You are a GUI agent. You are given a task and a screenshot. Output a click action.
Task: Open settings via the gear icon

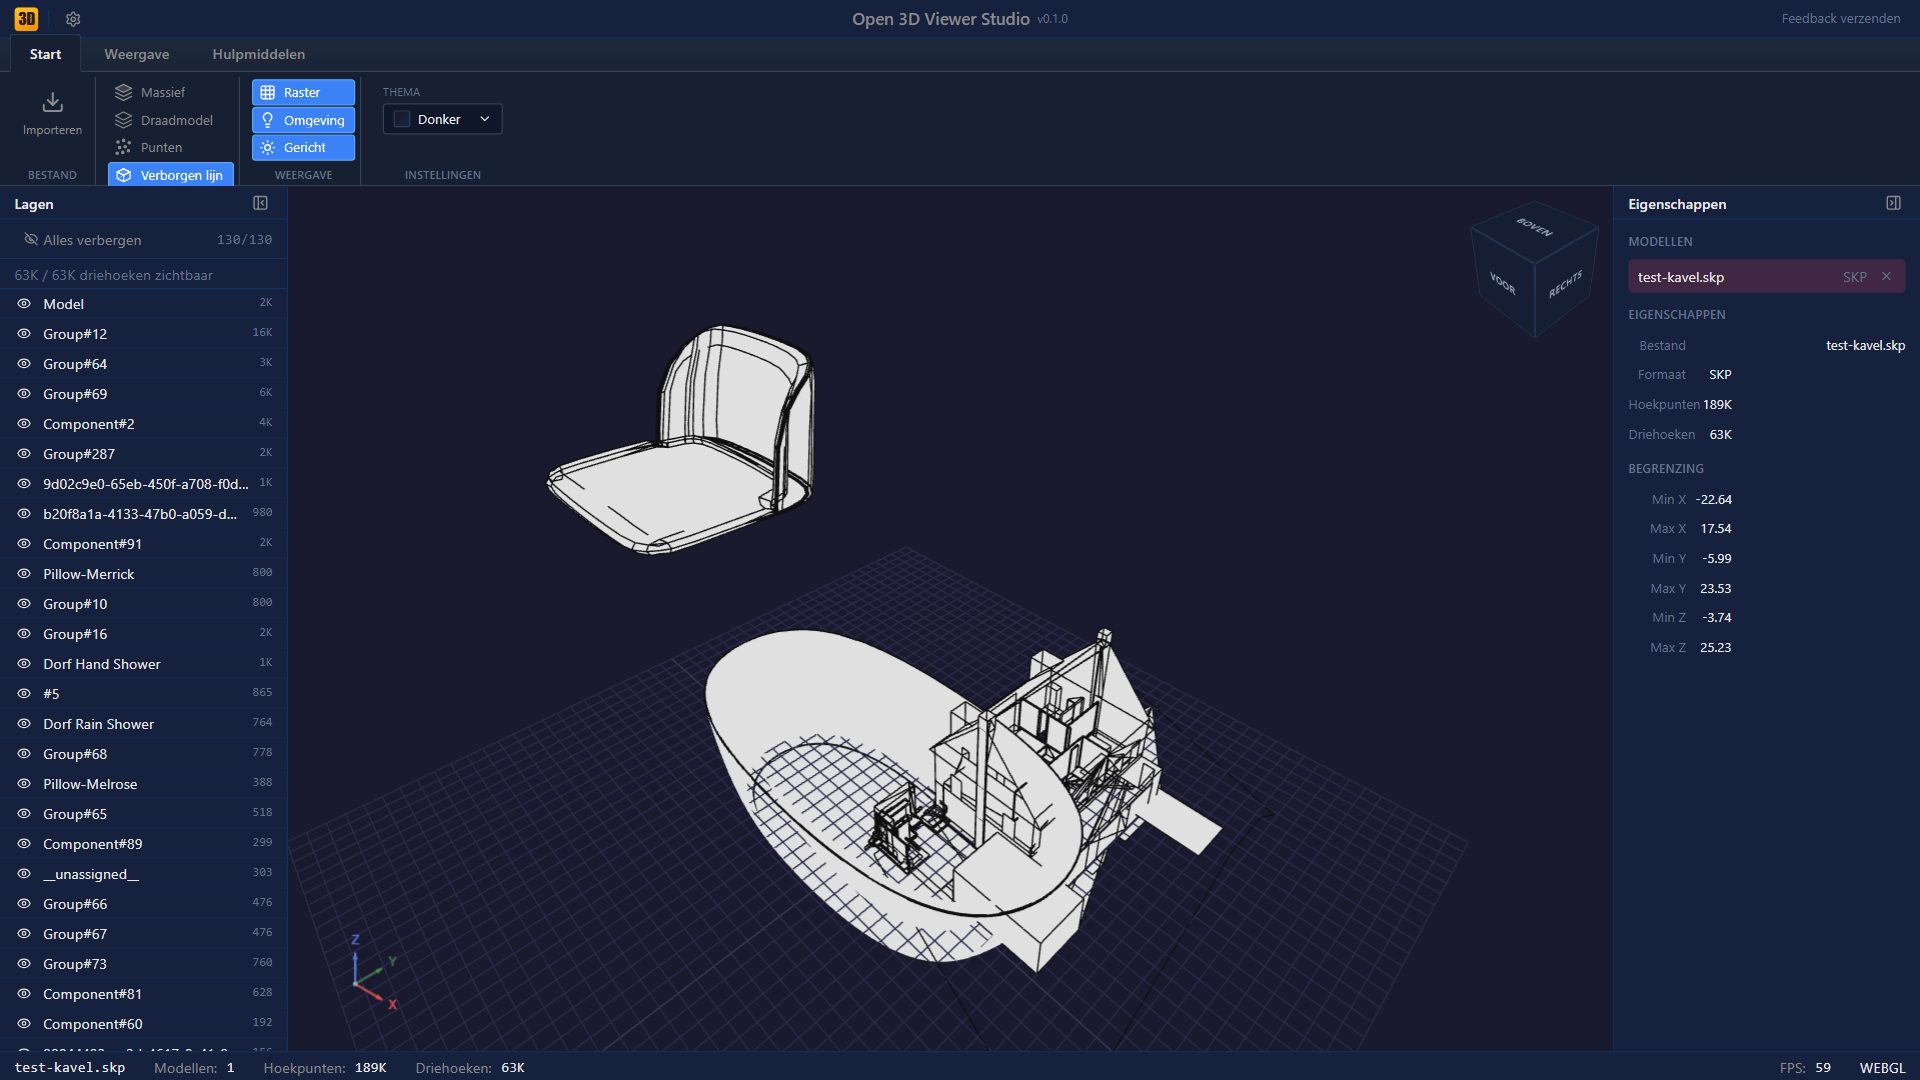(73, 19)
